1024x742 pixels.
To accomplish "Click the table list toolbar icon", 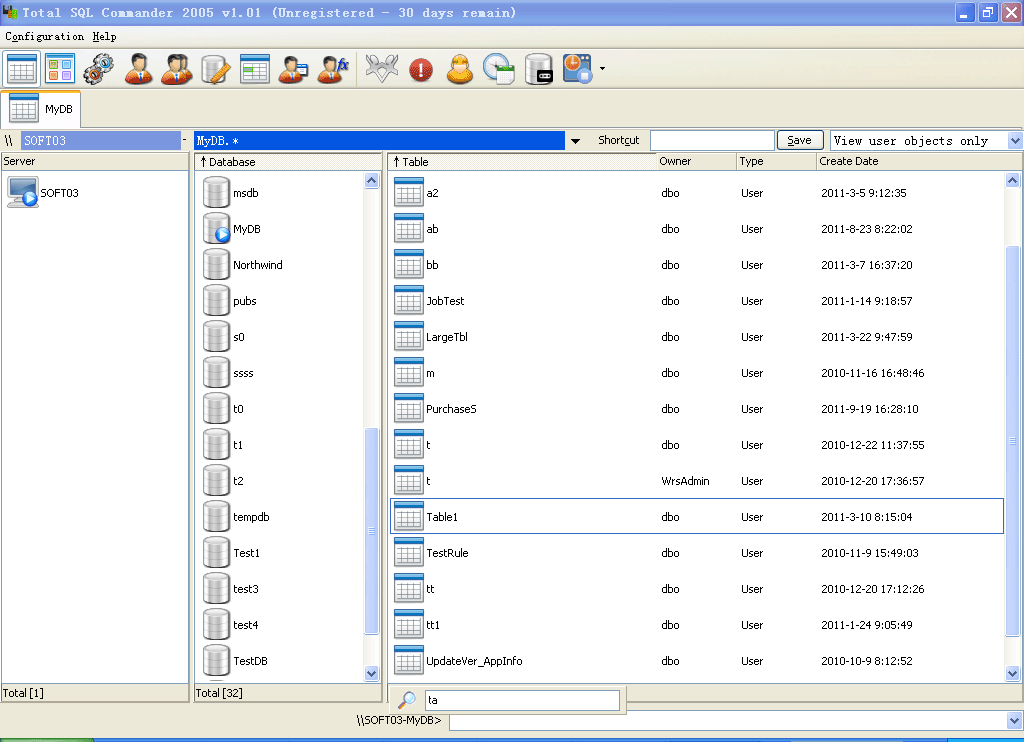I will (255, 69).
